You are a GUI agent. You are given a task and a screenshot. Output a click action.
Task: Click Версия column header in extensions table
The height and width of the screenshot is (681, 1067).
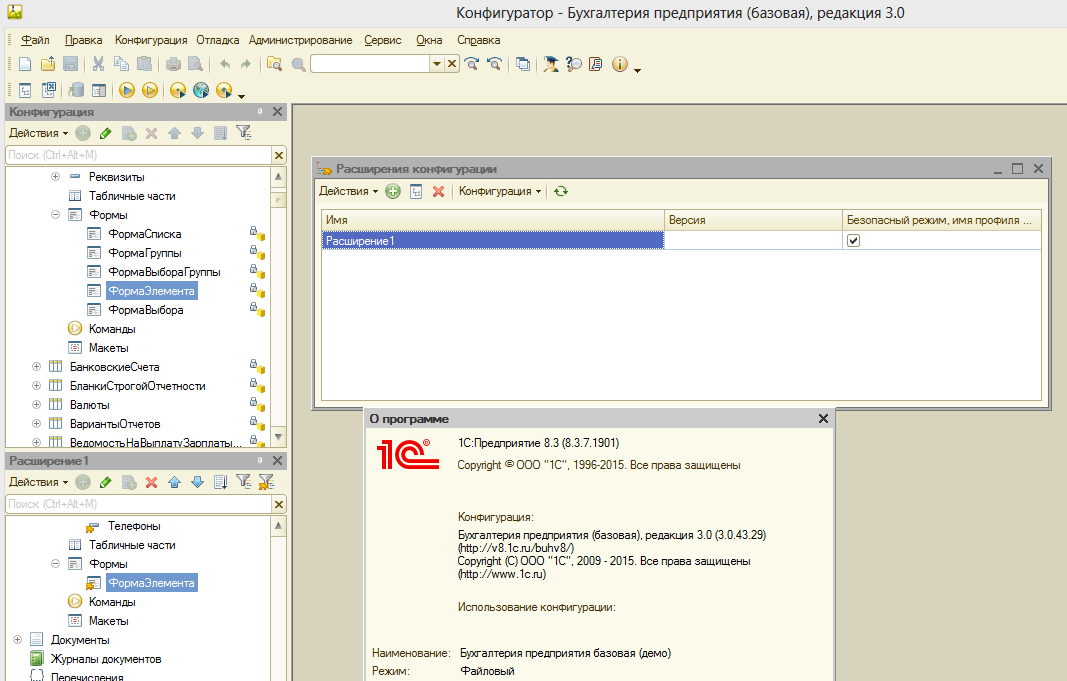click(x=753, y=220)
